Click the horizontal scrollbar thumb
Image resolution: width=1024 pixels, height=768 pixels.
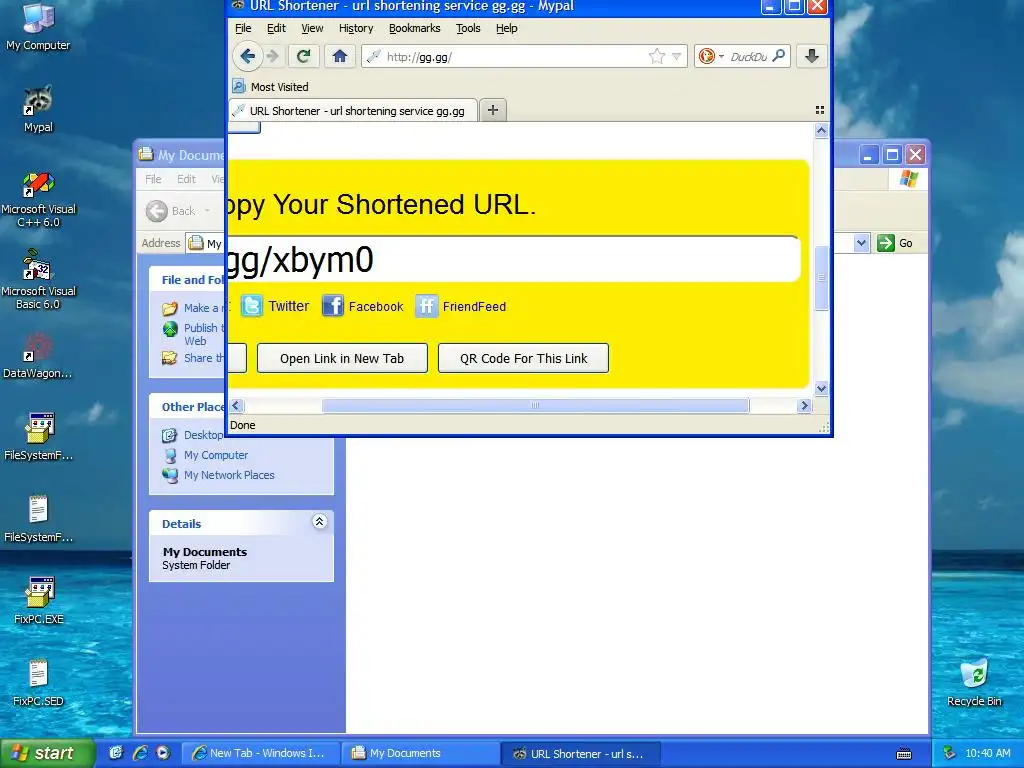[x=535, y=406]
